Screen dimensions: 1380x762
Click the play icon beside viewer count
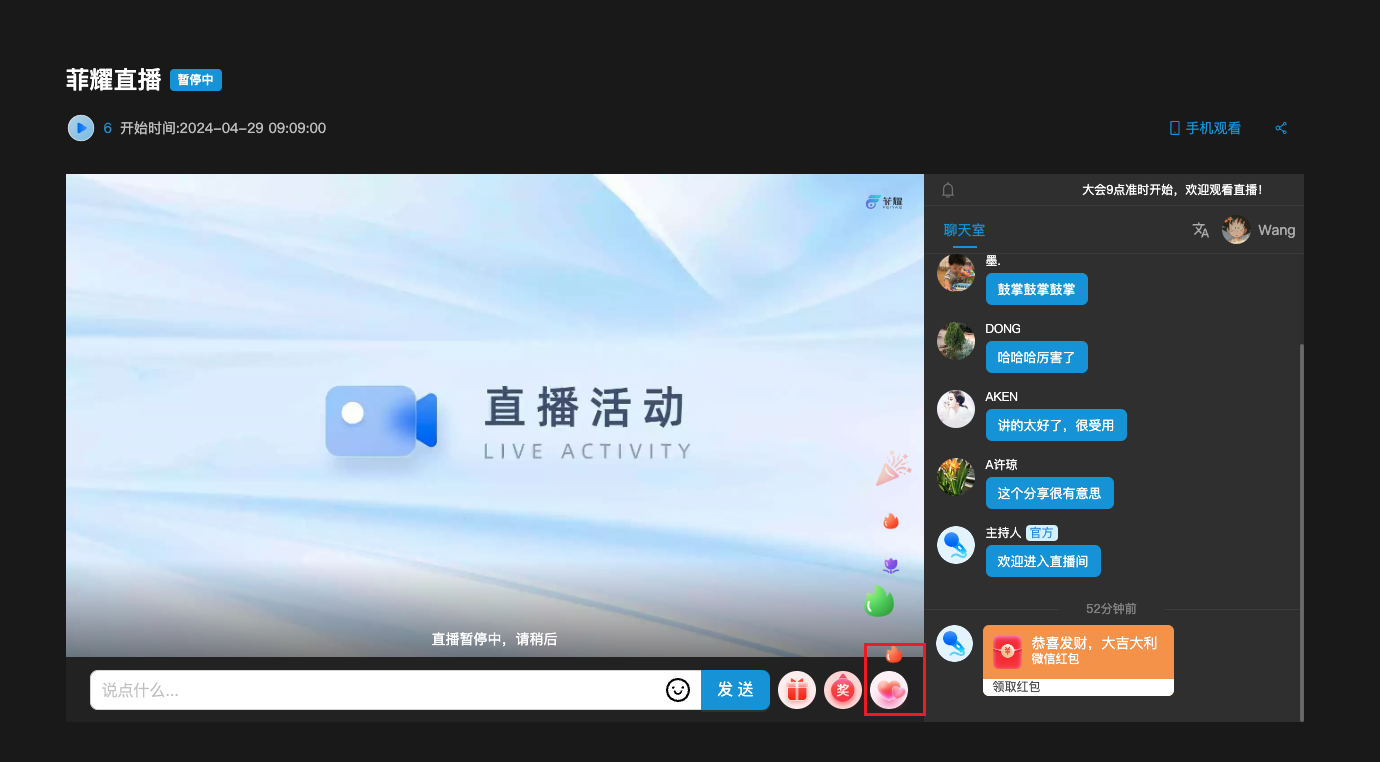[81, 128]
